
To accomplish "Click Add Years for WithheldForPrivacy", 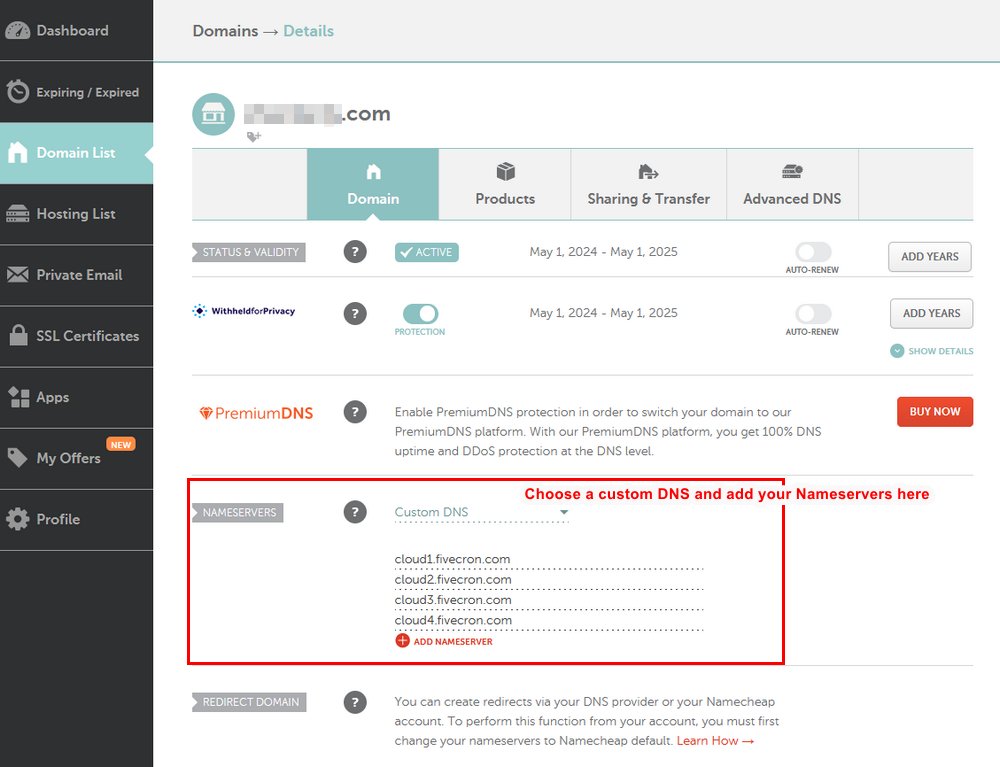I will click(x=931, y=313).
